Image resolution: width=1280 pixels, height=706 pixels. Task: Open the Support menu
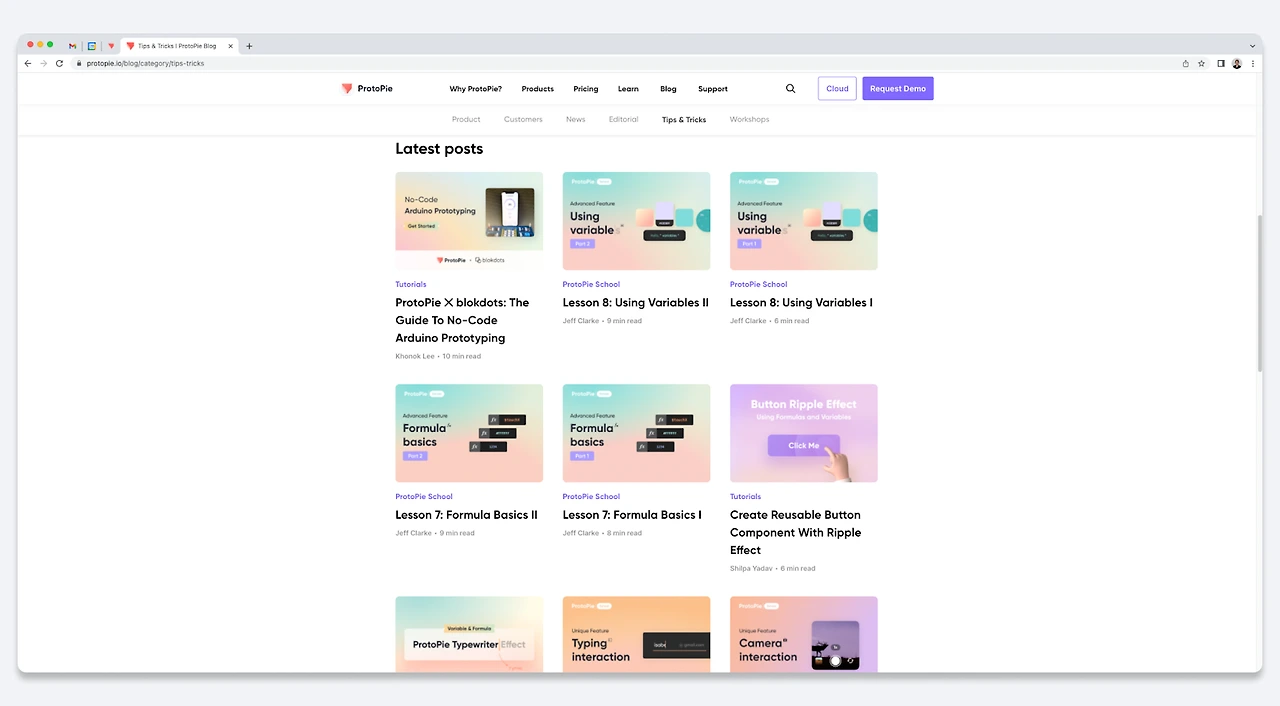click(713, 89)
